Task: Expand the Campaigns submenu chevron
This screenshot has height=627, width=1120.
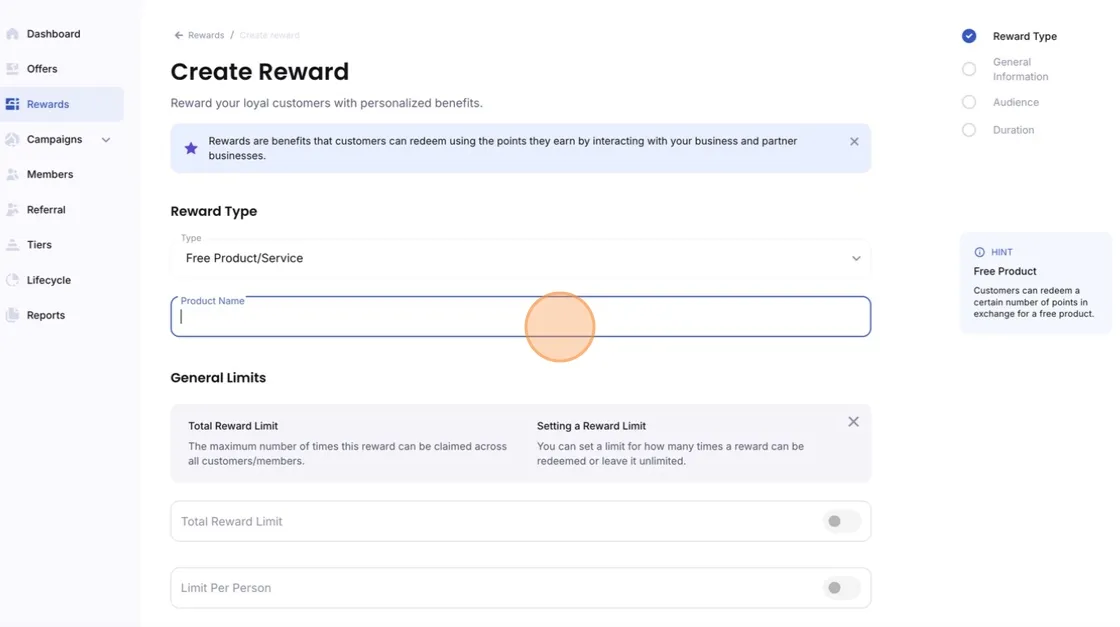Action: tap(106, 140)
